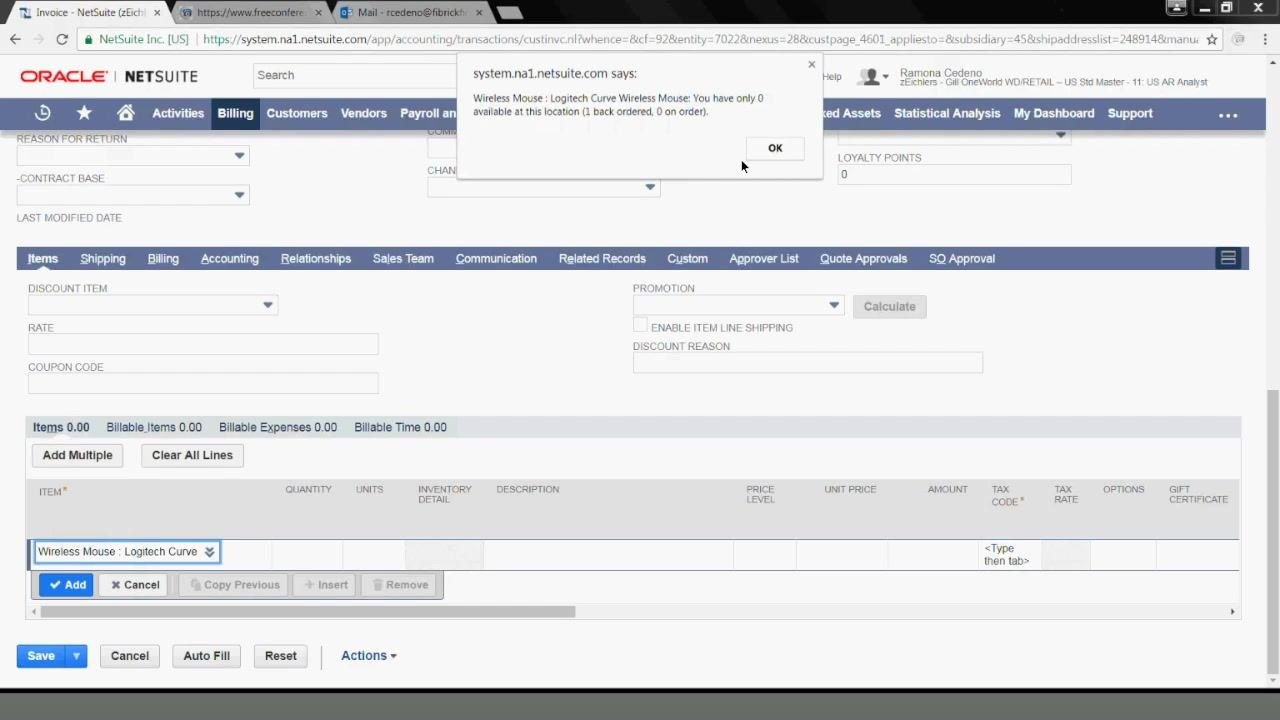Open the Support navigation menu

pos(1130,113)
